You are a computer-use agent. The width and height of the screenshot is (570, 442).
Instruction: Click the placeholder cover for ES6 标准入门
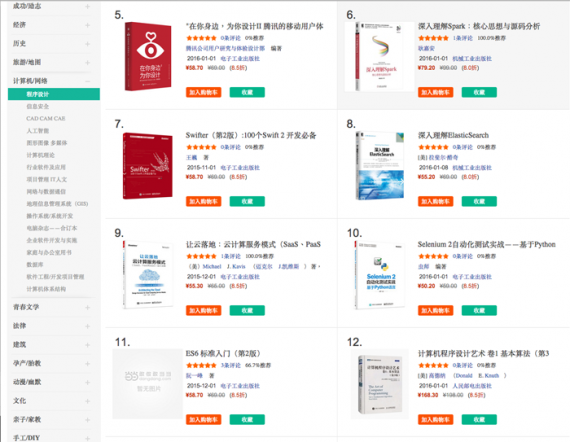coord(148,384)
